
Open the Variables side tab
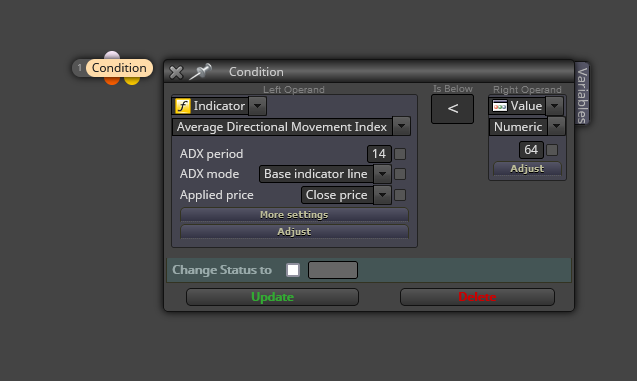point(582,94)
